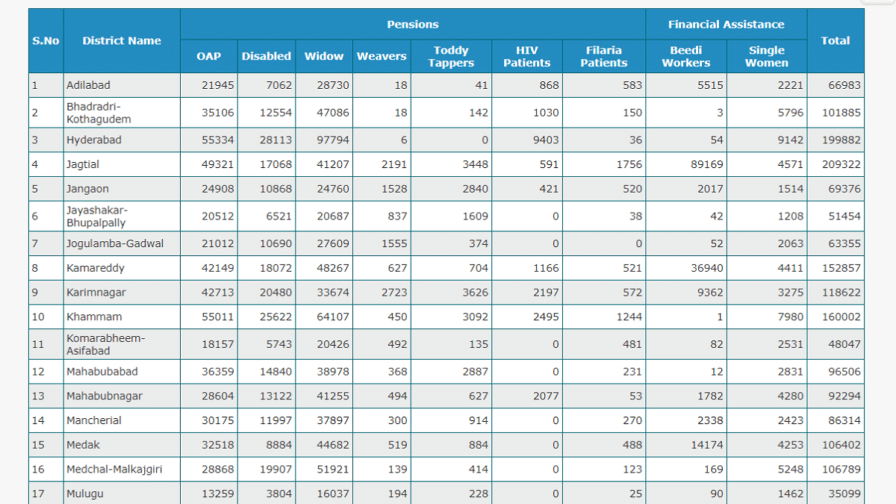The width and height of the screenshot is (896, 504).
Task: Select the HIV Patients column header
Action: point(526,57)
